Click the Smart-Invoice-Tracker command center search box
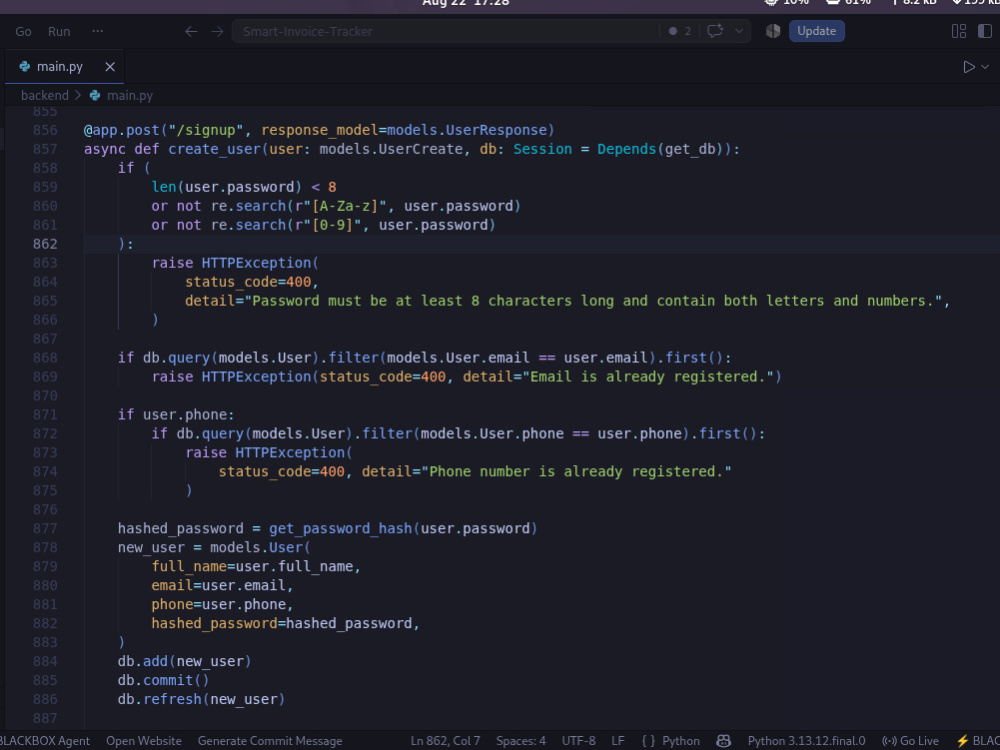The height and width of the screenshot is (750, 1000). [x=446, y=31]
